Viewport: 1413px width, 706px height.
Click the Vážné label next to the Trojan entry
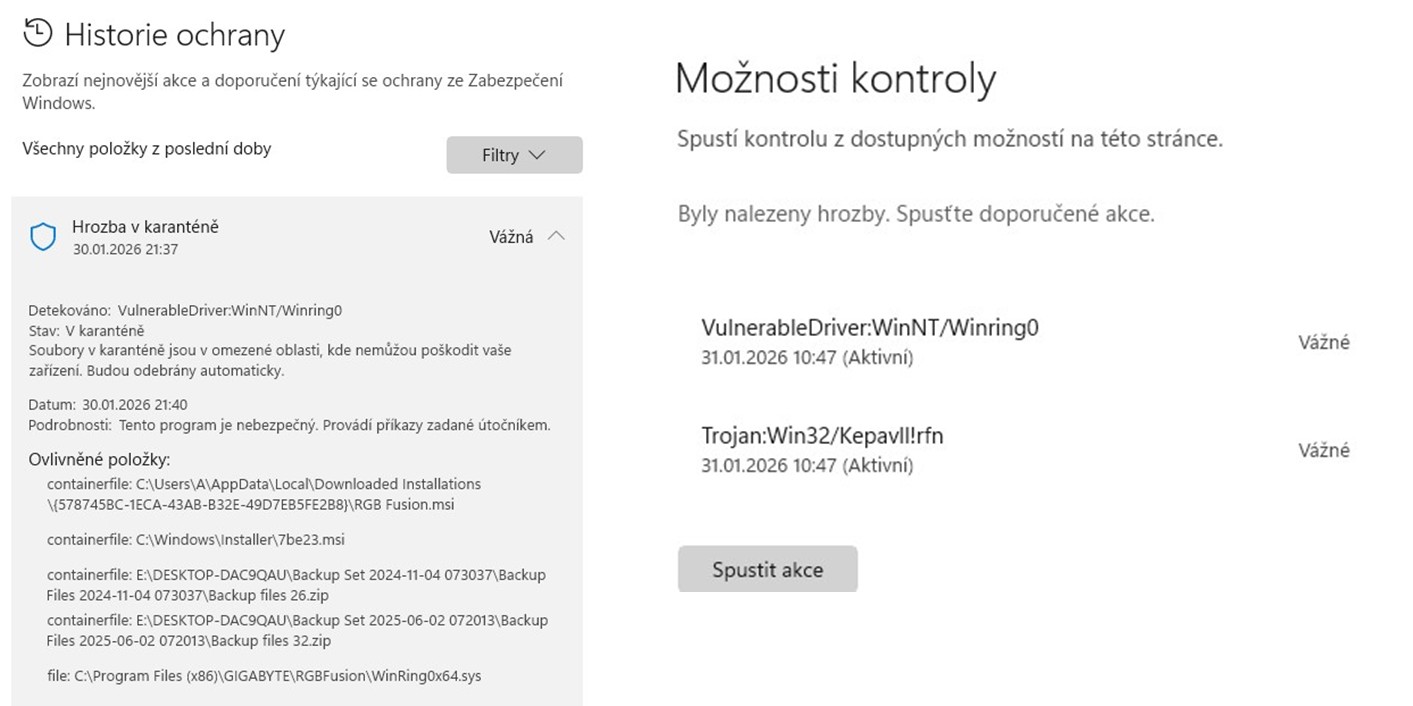[x=1324, y=450]
